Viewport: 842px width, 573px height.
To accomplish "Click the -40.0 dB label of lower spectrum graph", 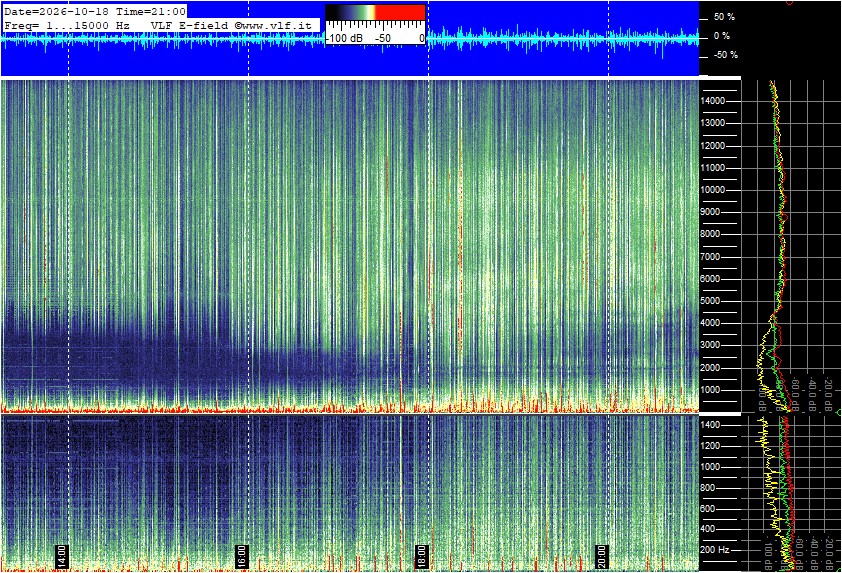I will click(813, 553).
